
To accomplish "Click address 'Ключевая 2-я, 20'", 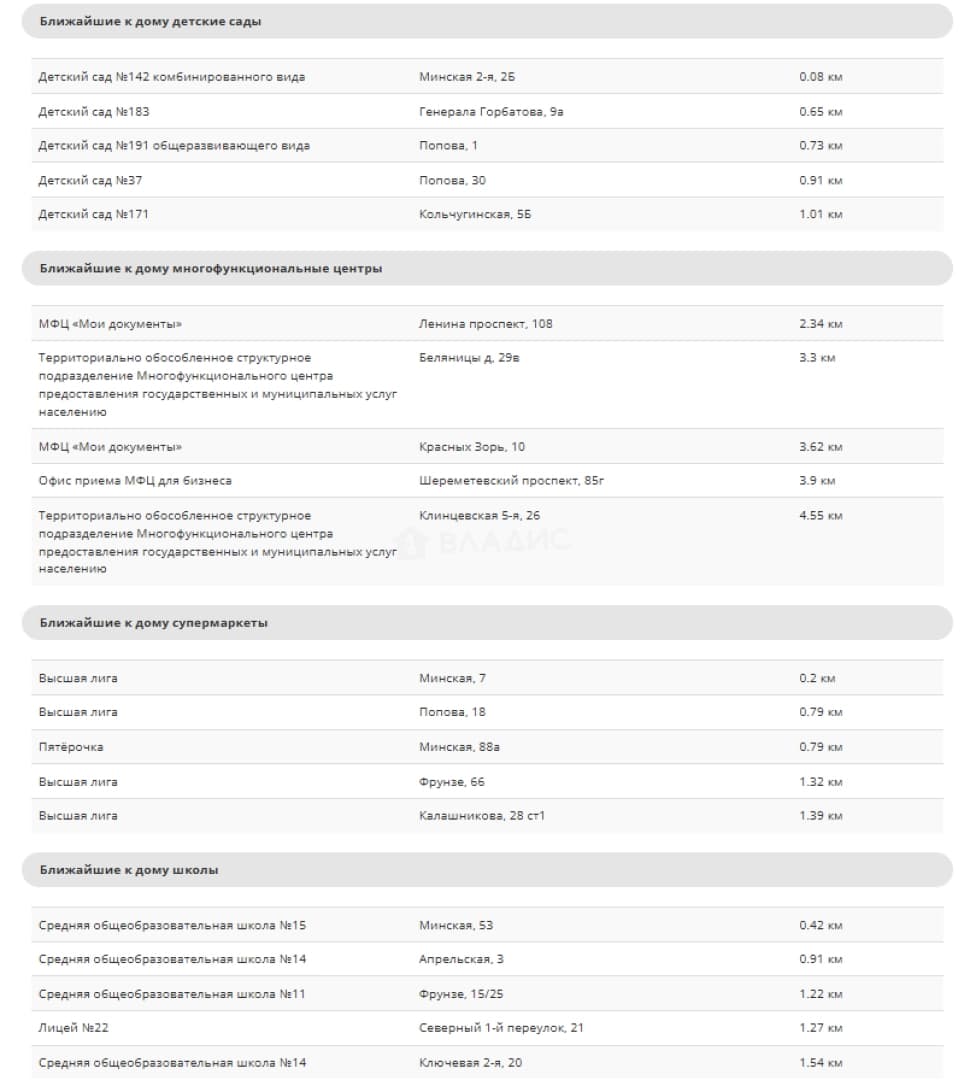I will 470,1063.
